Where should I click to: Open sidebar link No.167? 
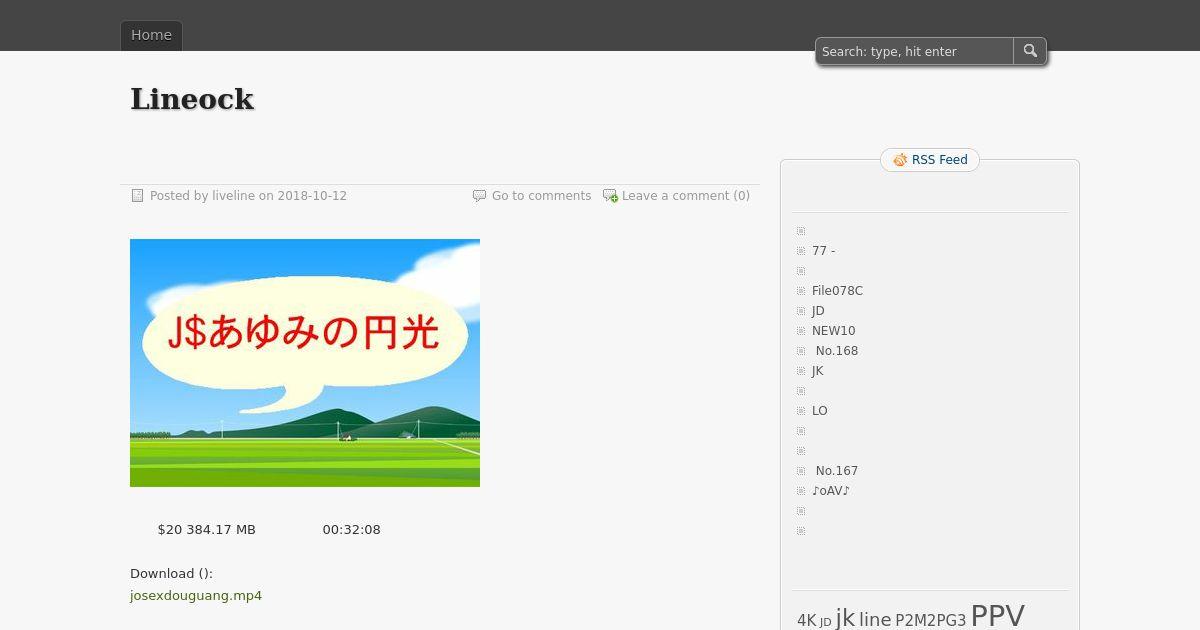837,471
